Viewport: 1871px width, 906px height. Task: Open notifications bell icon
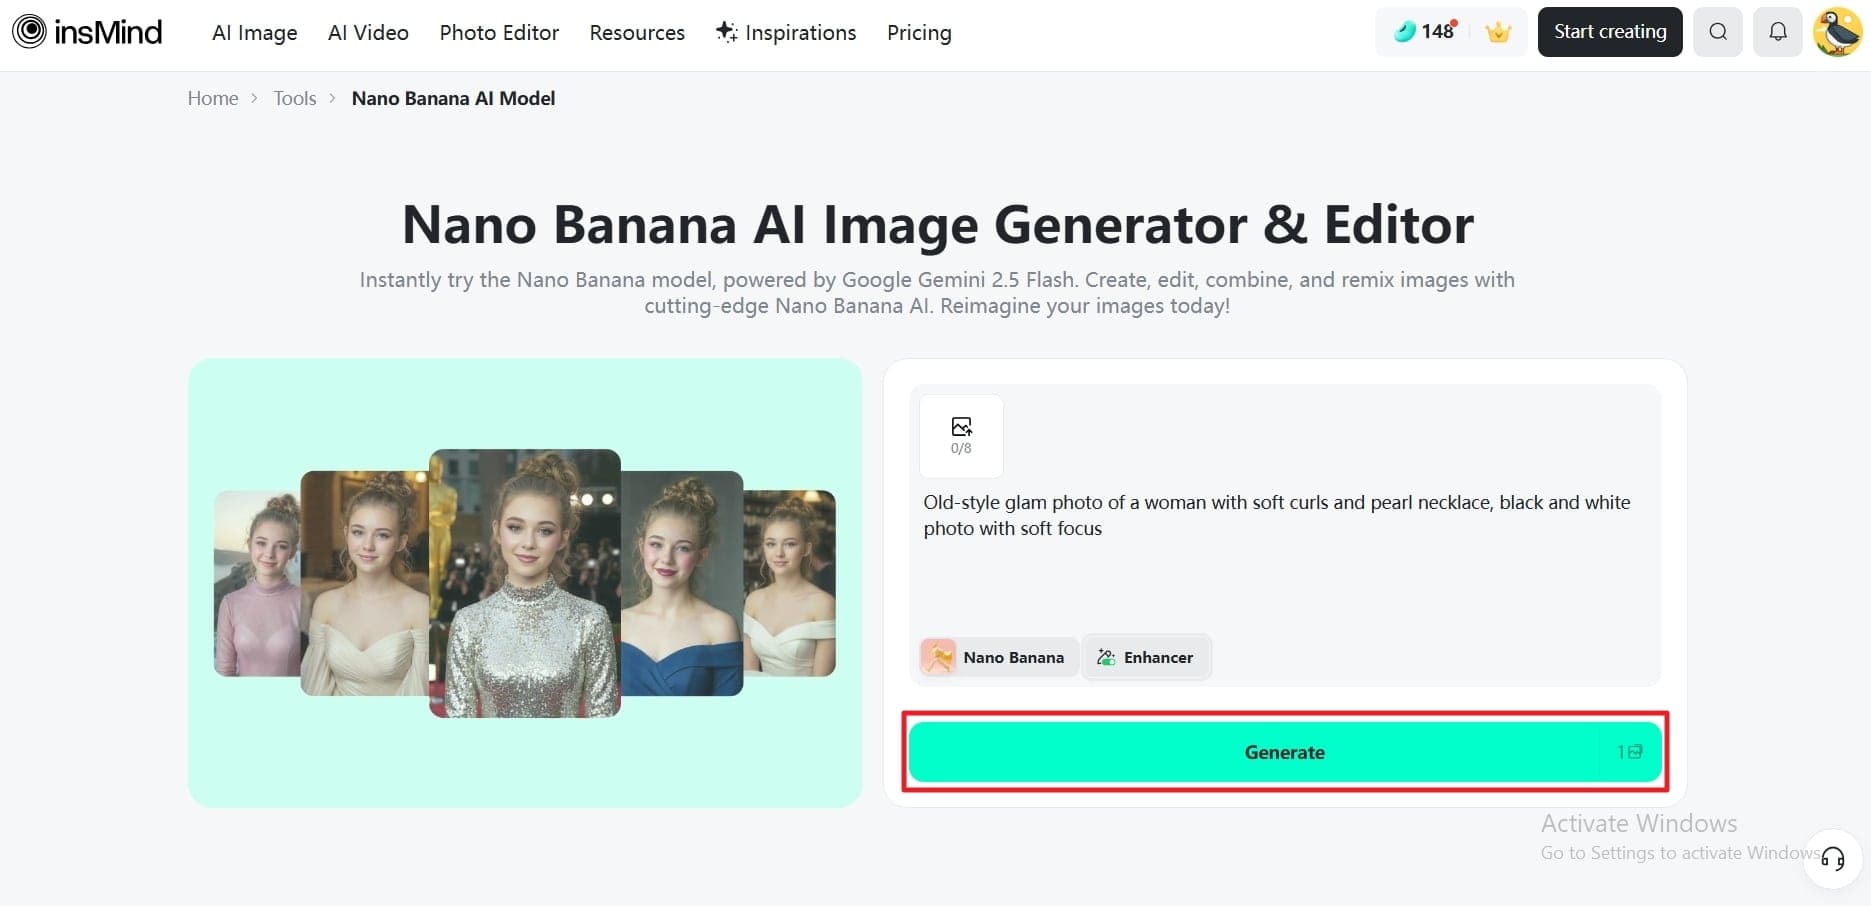[x=1777, y=32]
